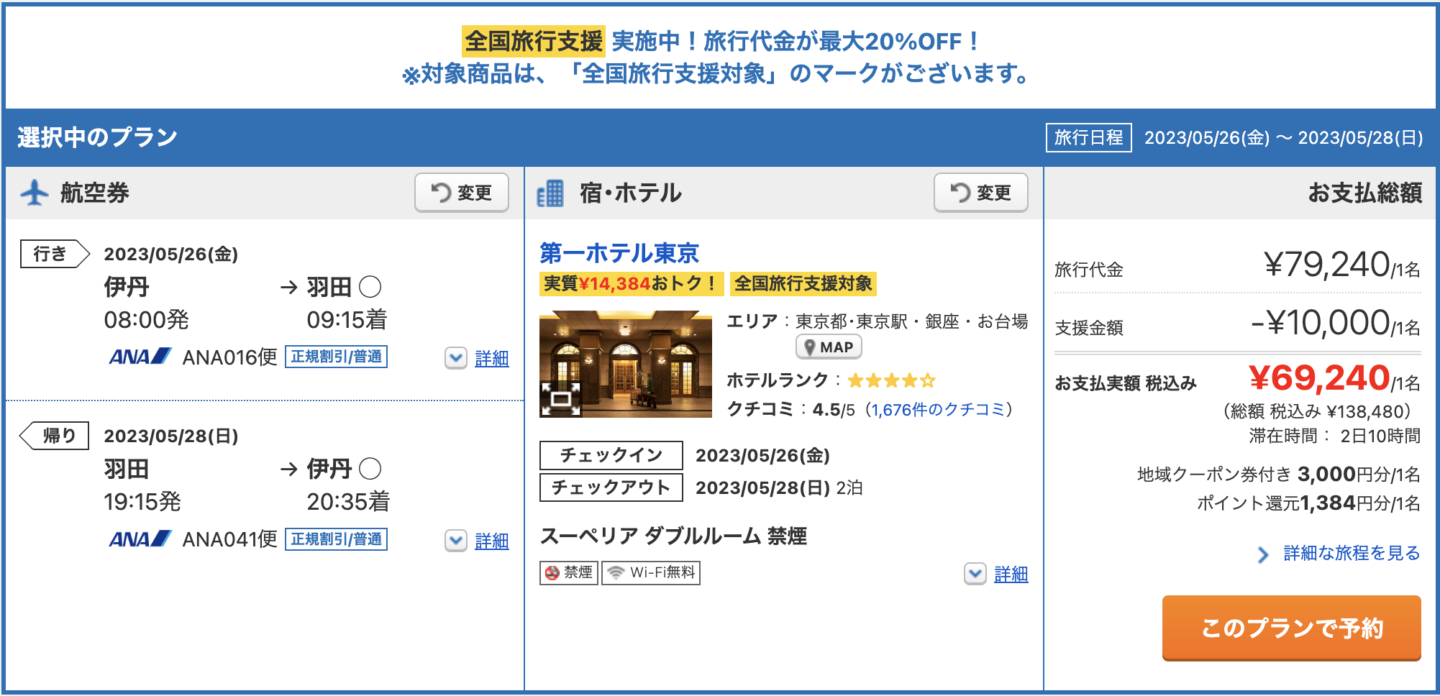Click 地域クーポン券付き 3,000円分 text
Screen dimensions: 1440x696
point(1279,475)
